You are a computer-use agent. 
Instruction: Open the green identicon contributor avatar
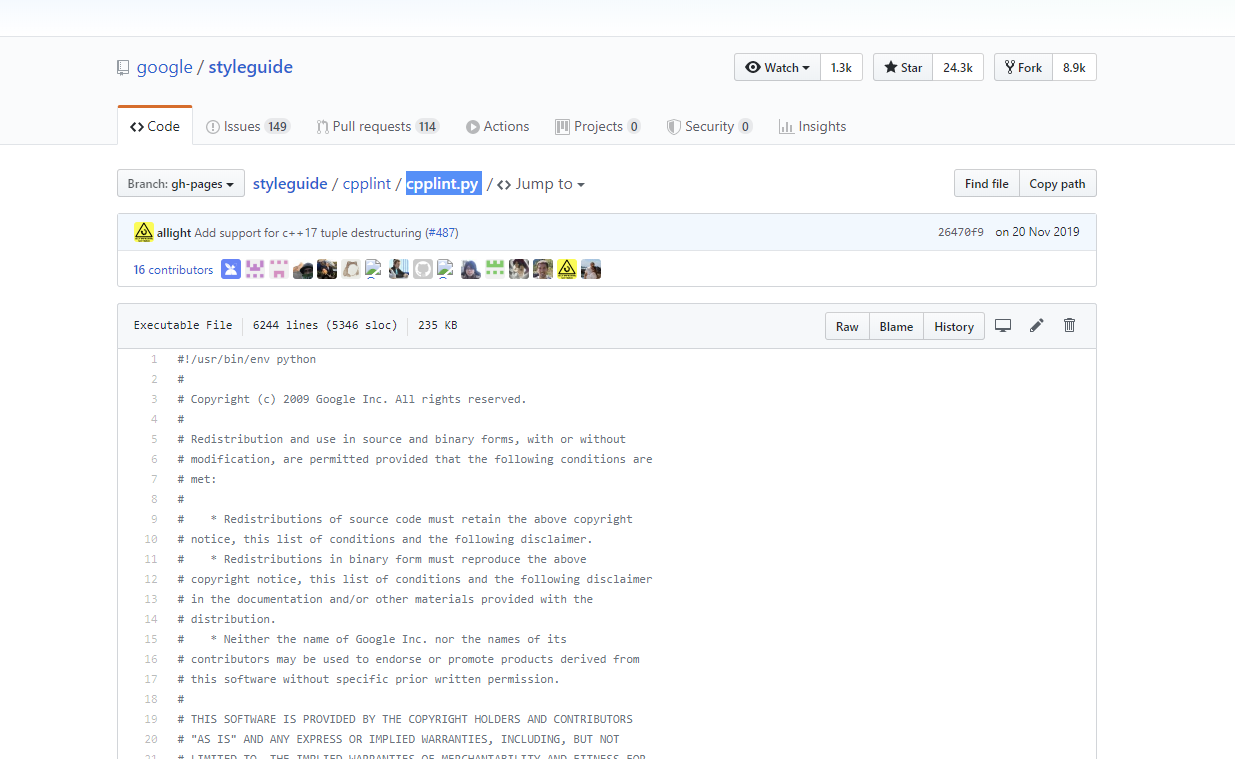click(495, 269)
